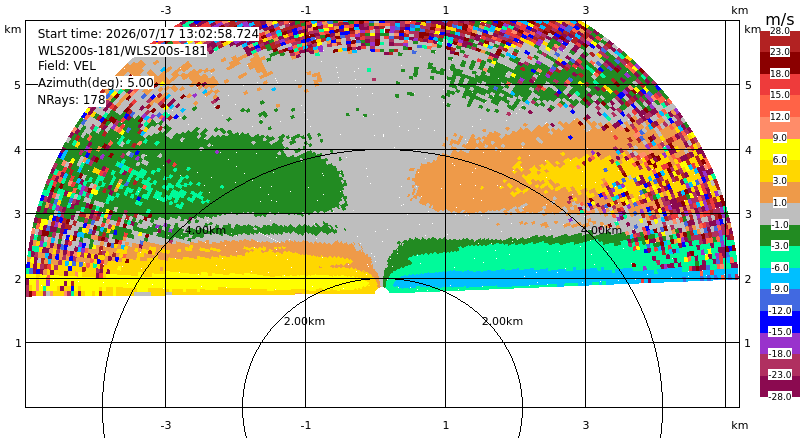Click the m/s units title above colorbar
This screenshot has width=800, height=438.
(780, 19)
